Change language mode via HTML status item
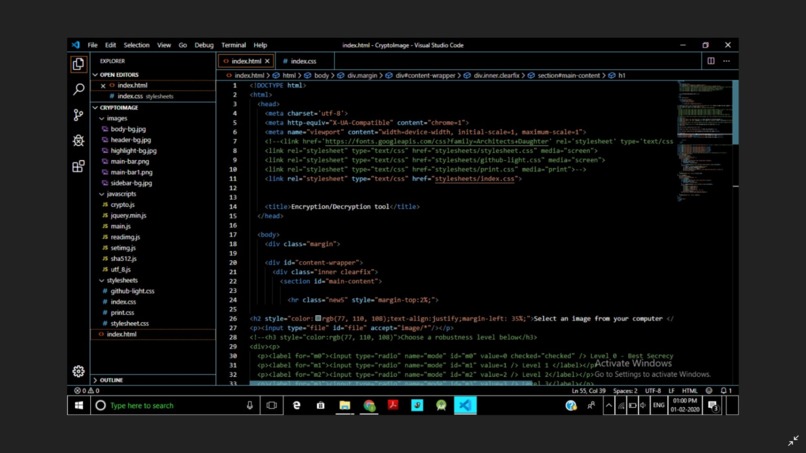806x453 pixels. (x=689, y=391)
